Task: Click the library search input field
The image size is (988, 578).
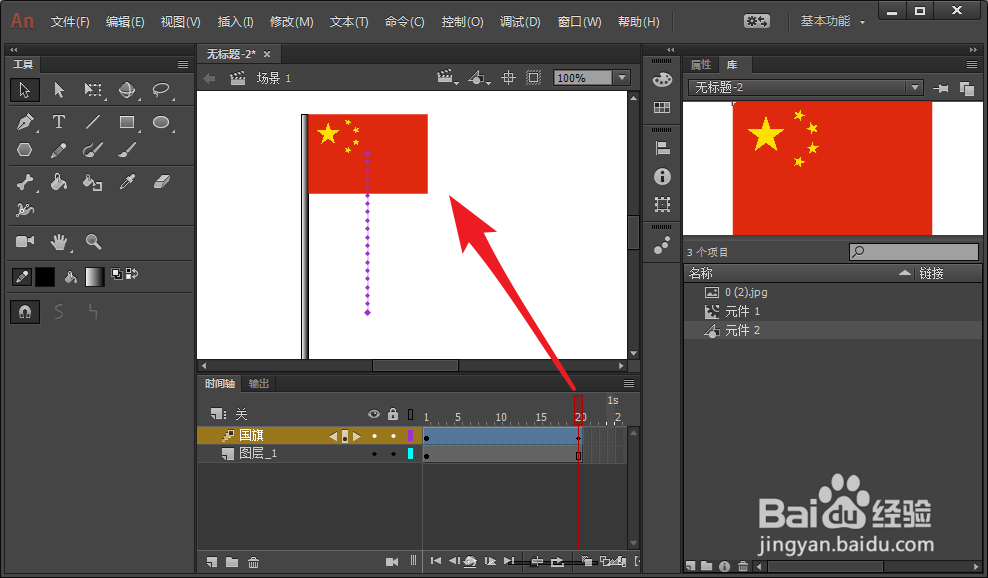Action: [914, 252]
